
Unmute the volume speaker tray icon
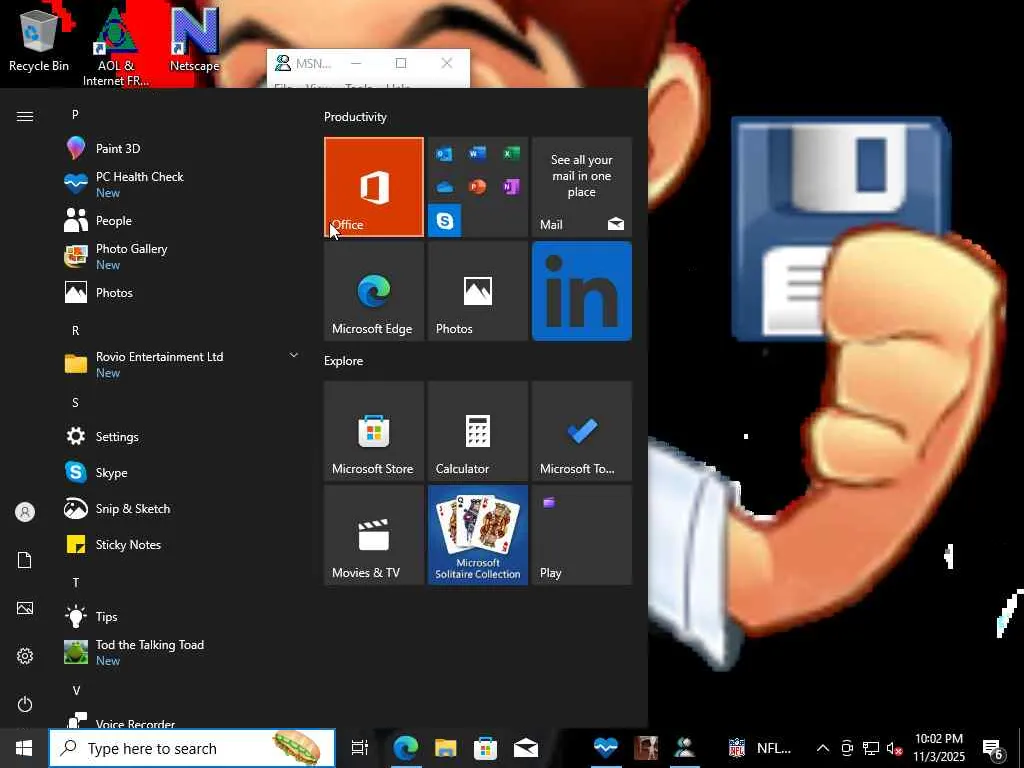pos(895,748)
